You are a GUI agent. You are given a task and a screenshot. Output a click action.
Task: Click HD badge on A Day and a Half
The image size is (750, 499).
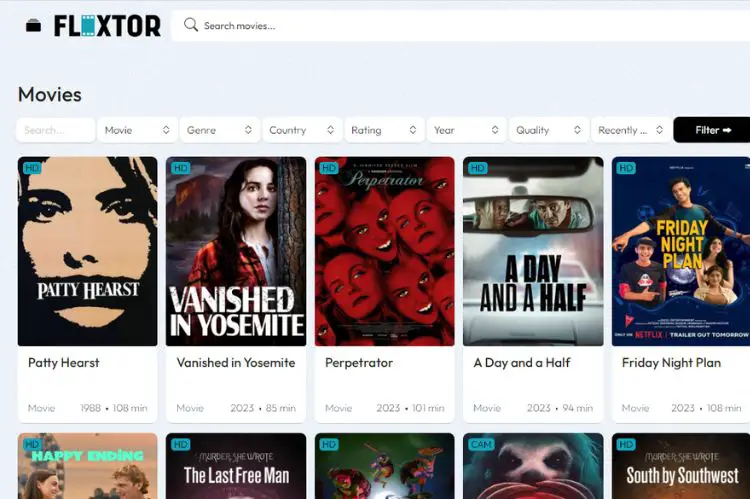477,168
